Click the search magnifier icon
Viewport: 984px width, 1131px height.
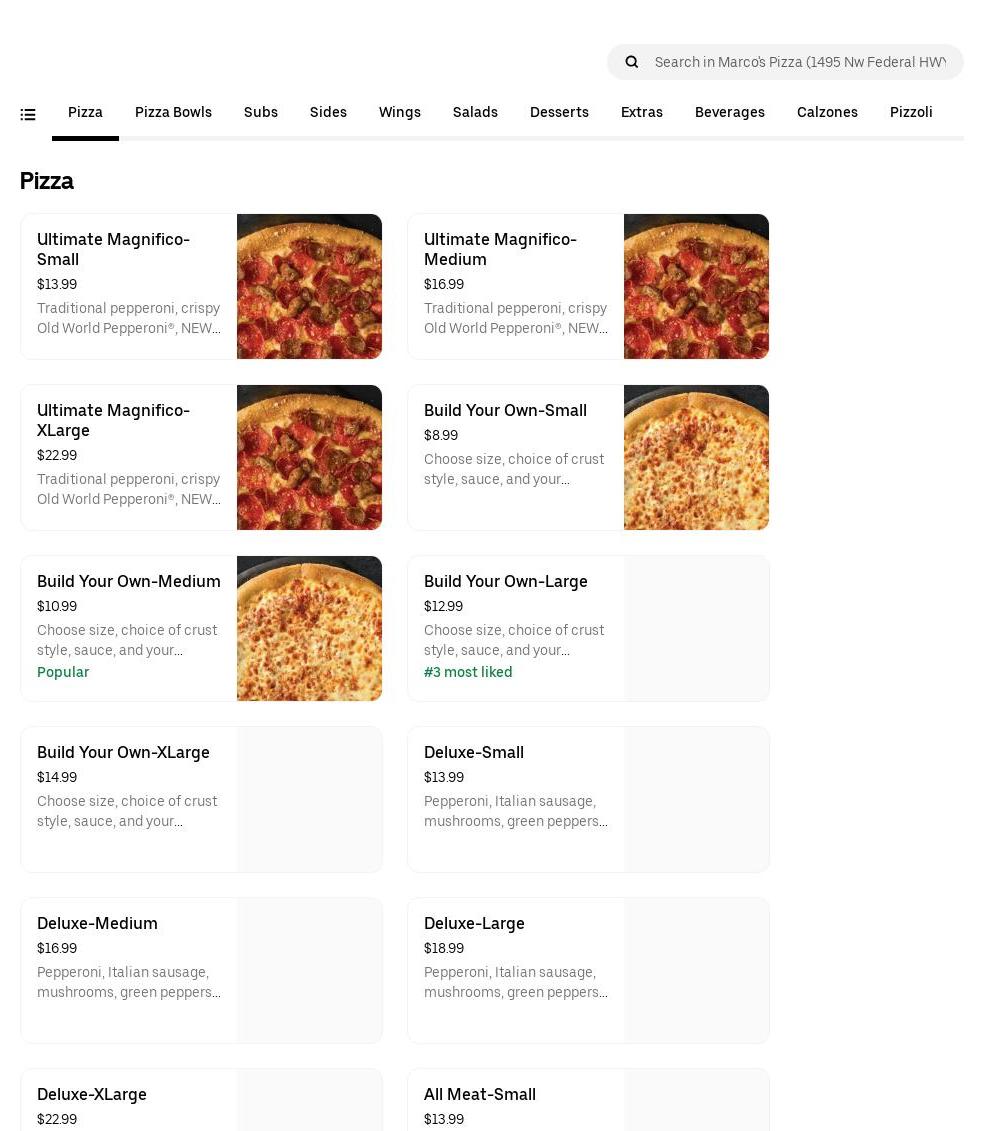pyautogui.click(x=632, y=62)
